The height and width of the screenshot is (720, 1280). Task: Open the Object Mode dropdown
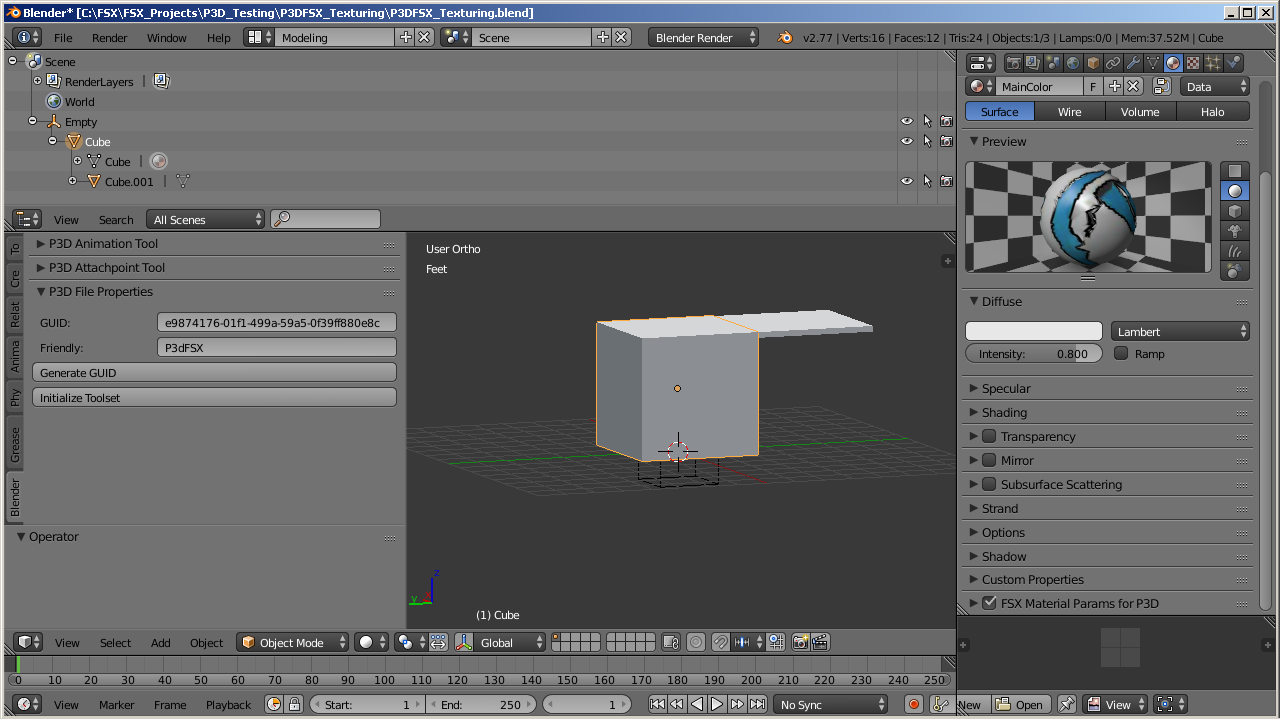[x=292, y=643]
